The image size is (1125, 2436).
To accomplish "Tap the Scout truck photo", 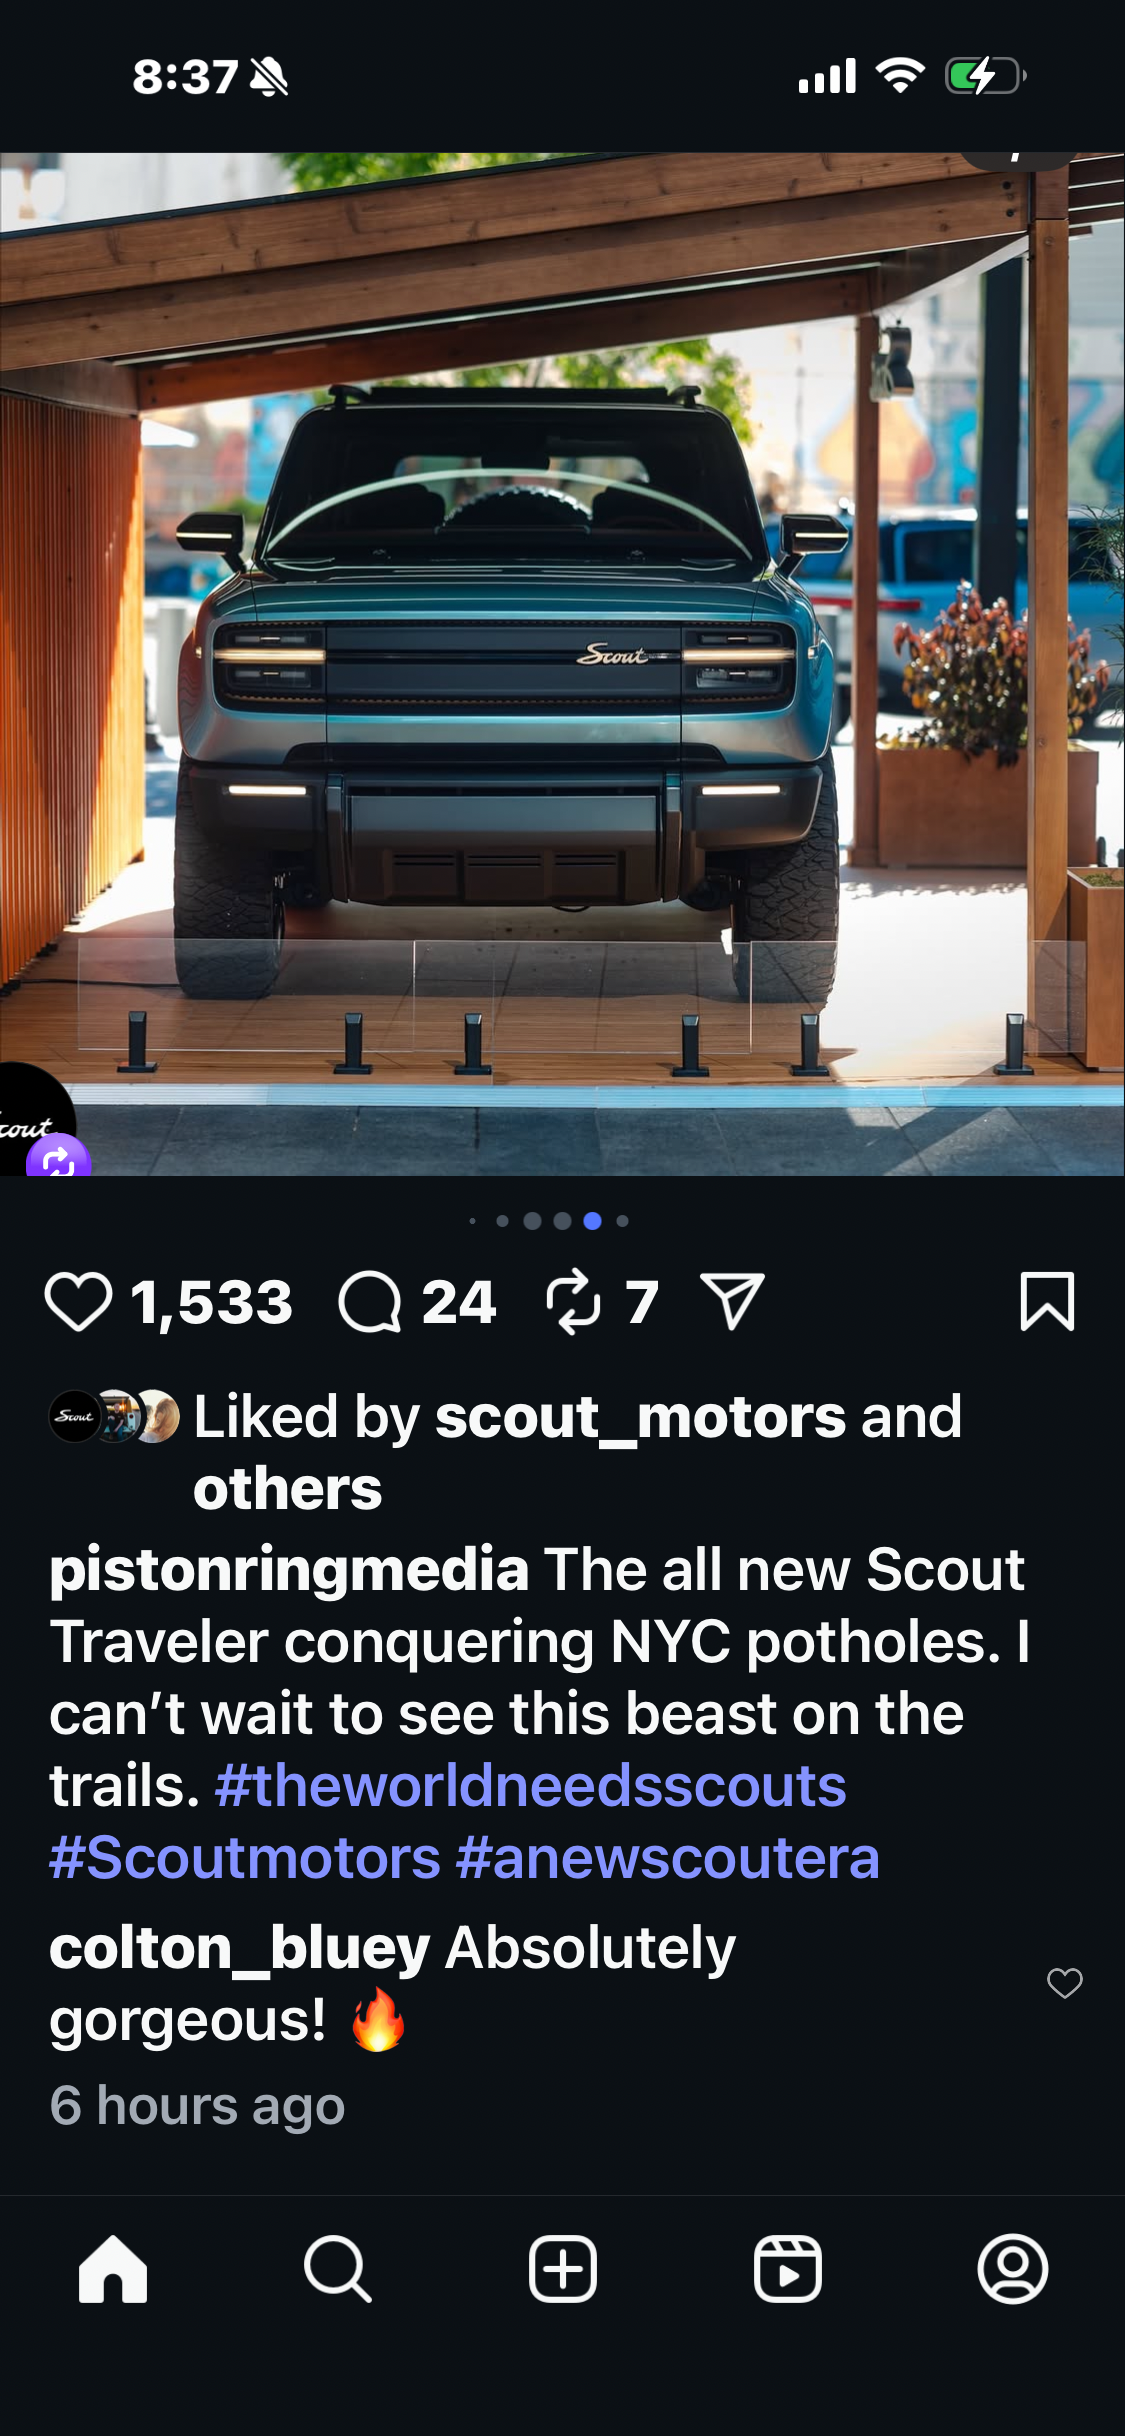I will pyautogui.click(x=560, y=660).
